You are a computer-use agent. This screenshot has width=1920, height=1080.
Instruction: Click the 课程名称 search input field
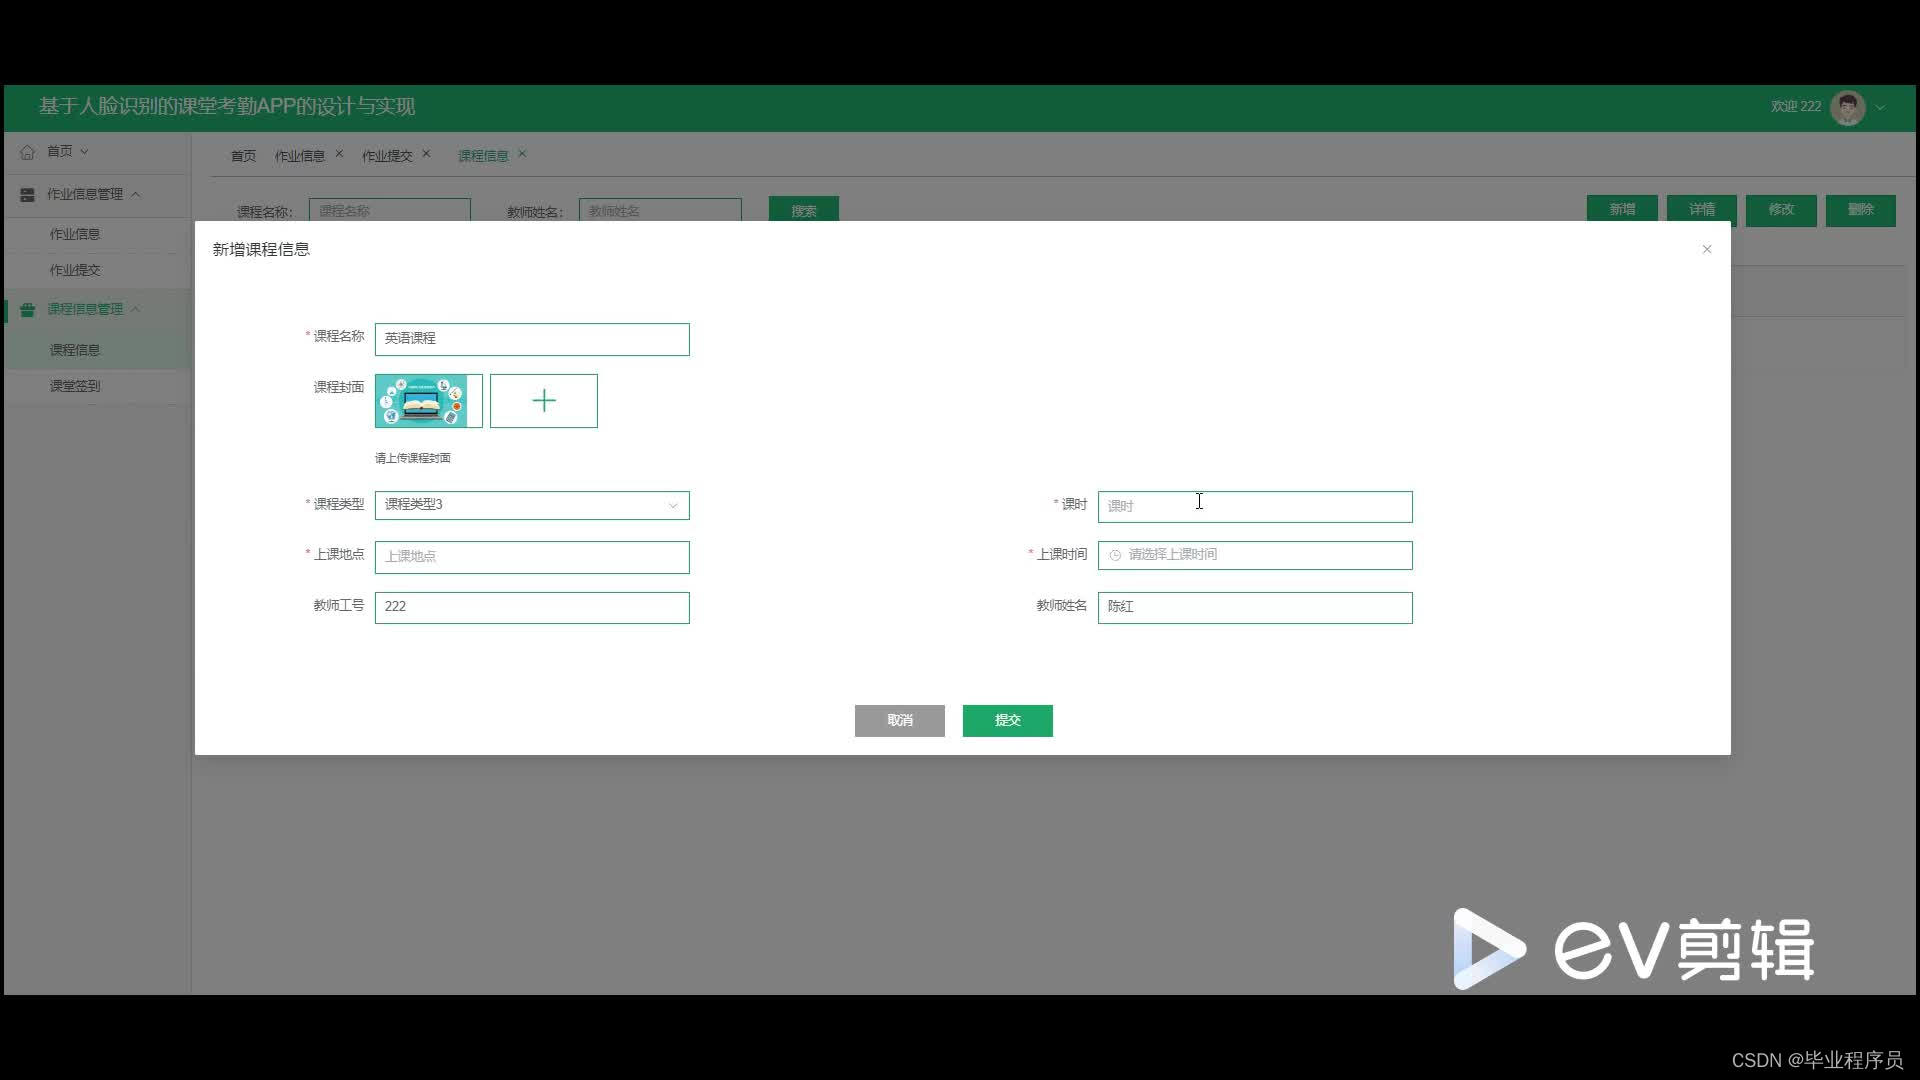pyautogui.click(x=389, y=210)
